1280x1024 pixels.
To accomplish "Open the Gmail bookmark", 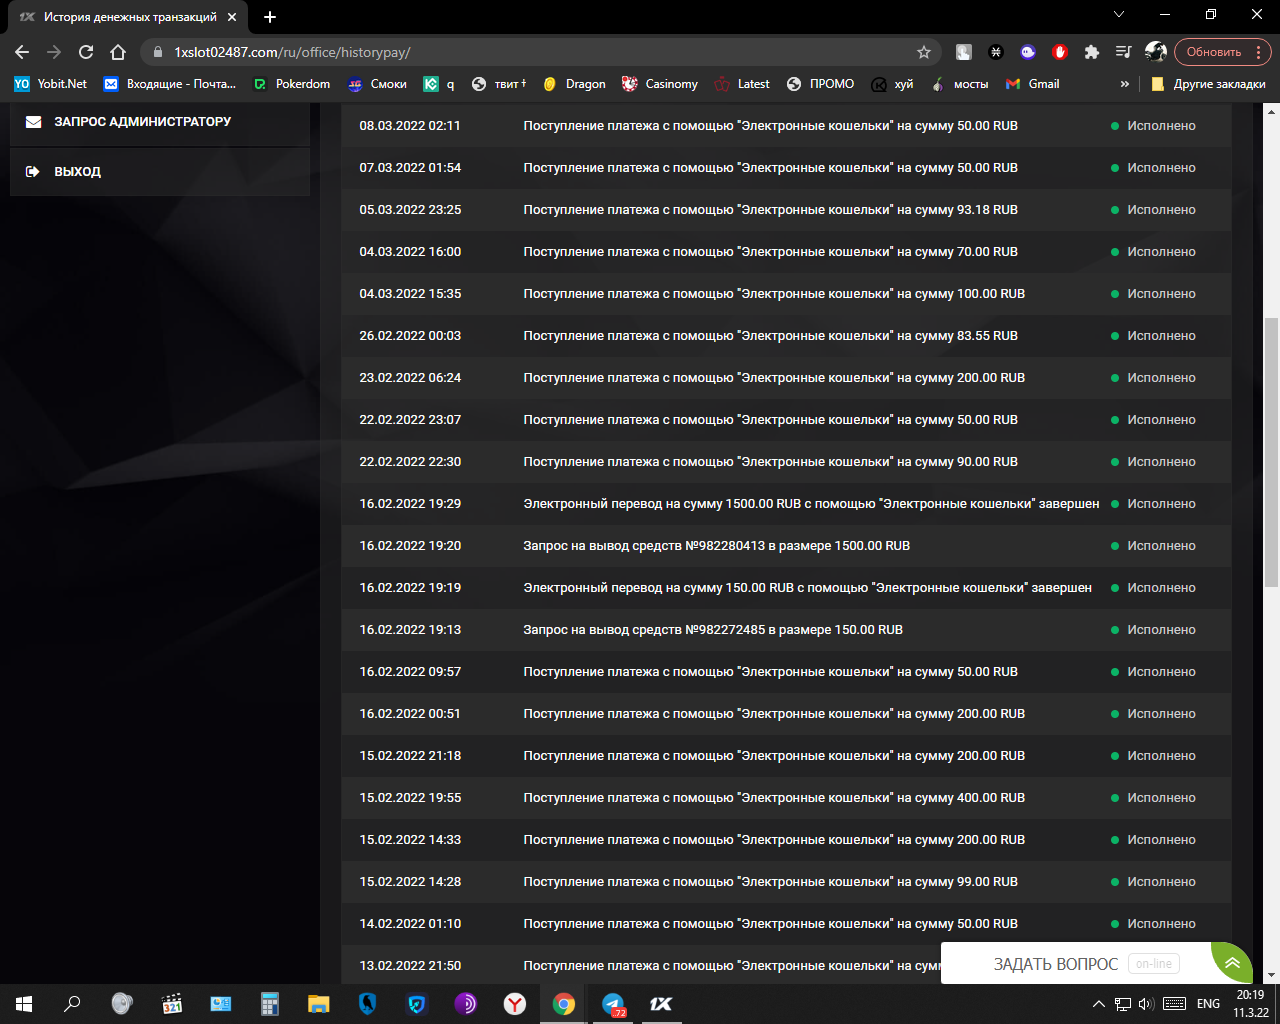I will pyautogui.click(x=1033, y=84).
